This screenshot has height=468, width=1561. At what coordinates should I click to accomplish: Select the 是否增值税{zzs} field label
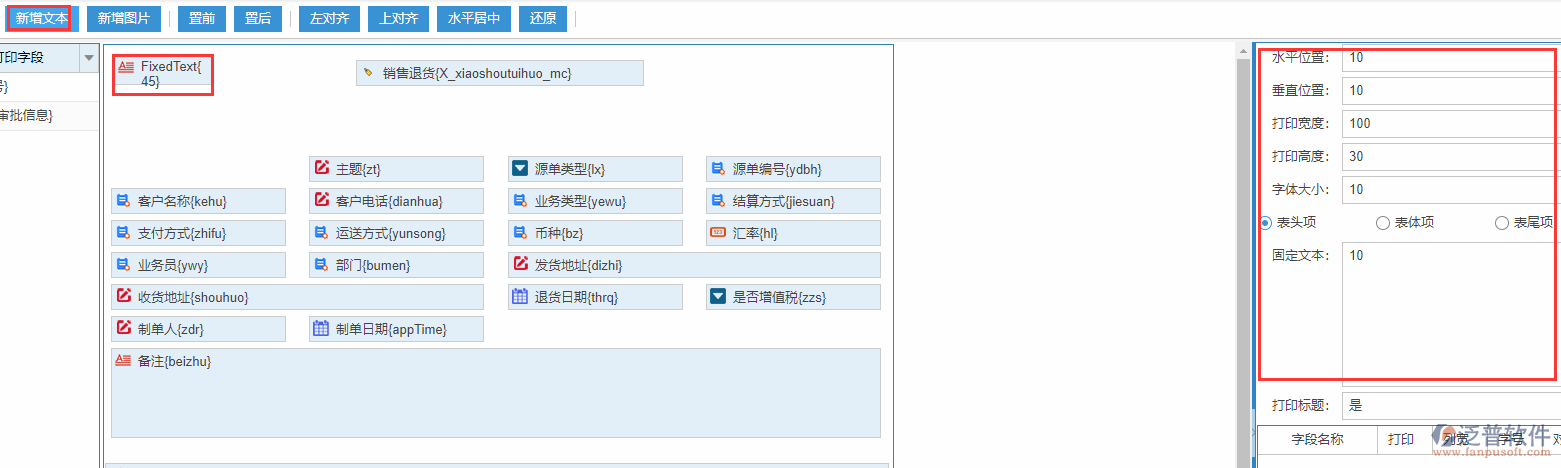780,297
